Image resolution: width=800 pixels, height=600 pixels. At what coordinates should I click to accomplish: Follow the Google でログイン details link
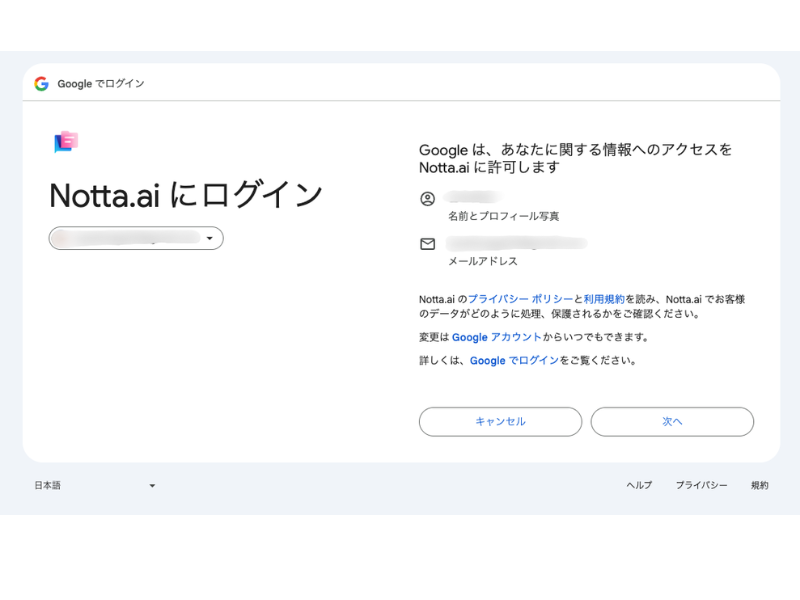pos(514,360)
